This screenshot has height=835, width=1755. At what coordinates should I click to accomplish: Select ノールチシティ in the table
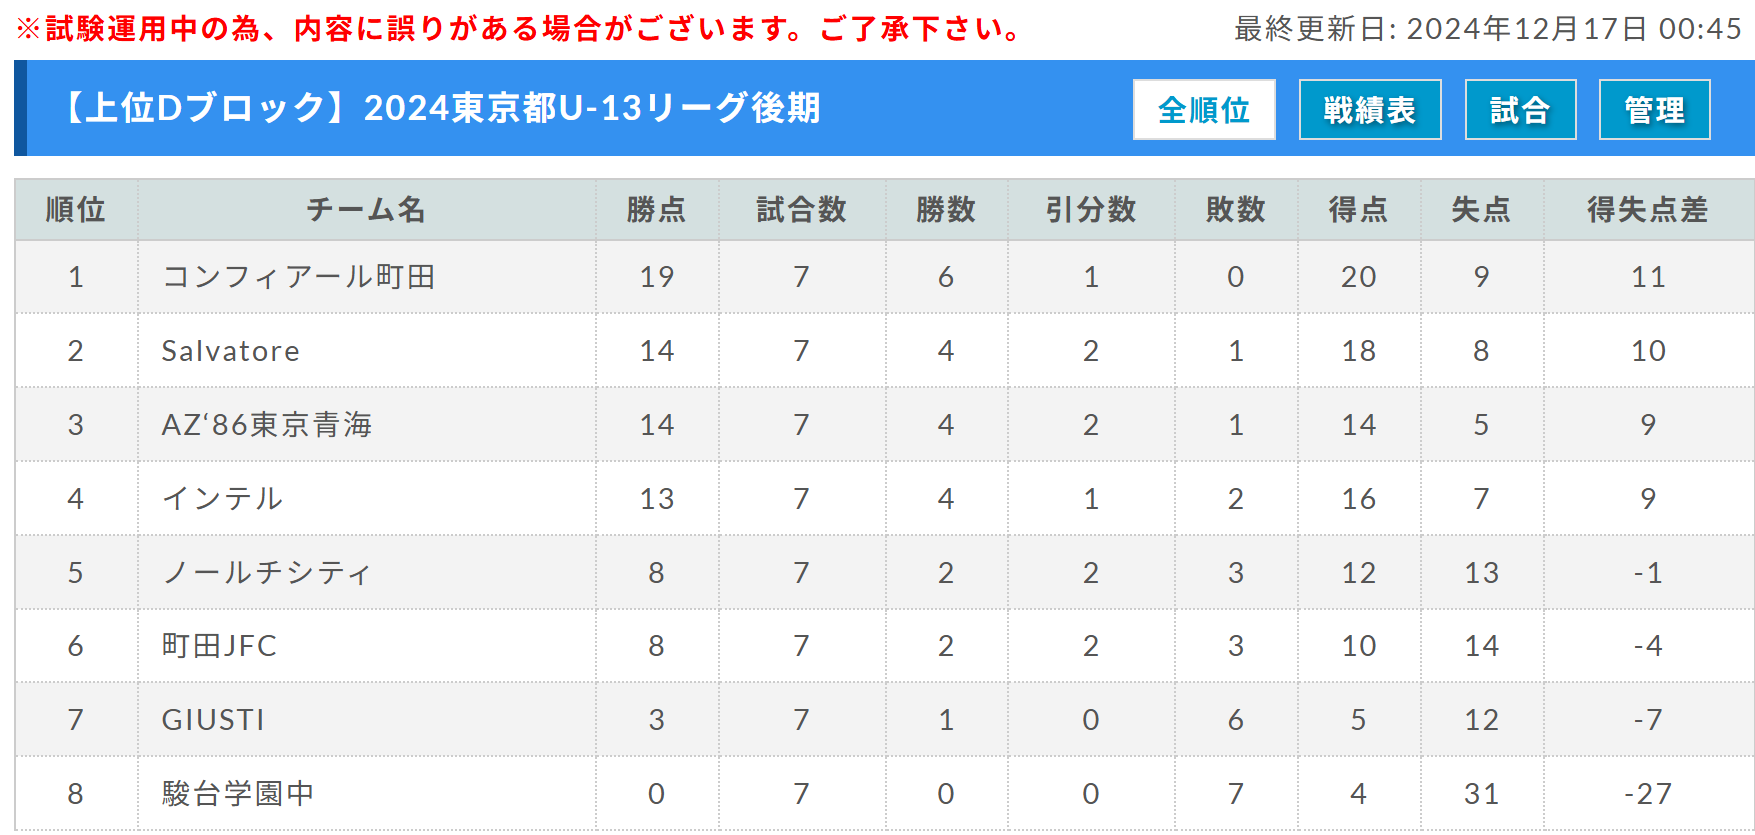pyautogui.click(x=266, y=573)
